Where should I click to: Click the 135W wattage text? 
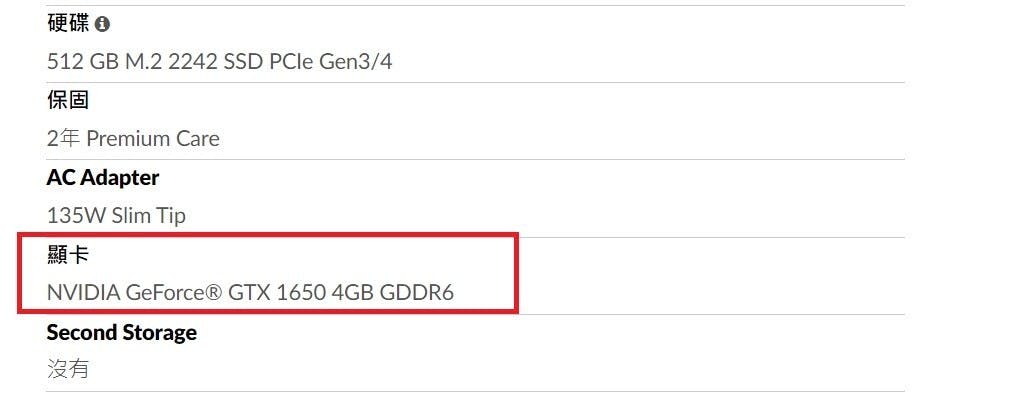[x=76, y=216]
